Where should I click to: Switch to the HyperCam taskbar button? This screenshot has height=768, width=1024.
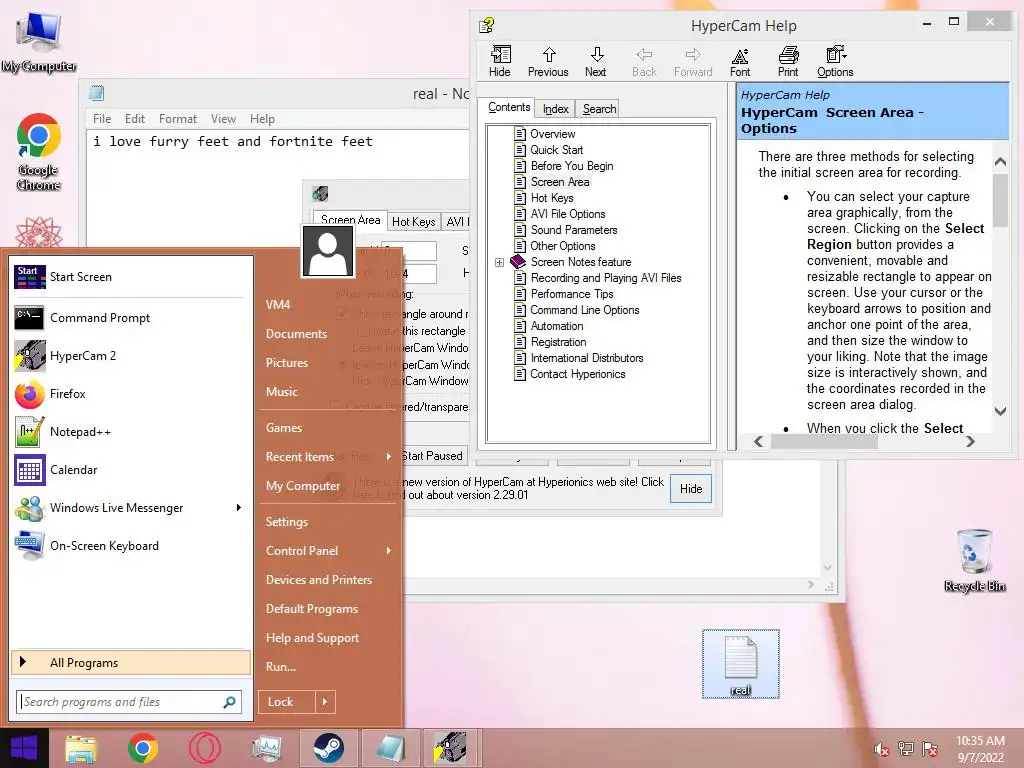pyautogui.click(x=452, y=748)
